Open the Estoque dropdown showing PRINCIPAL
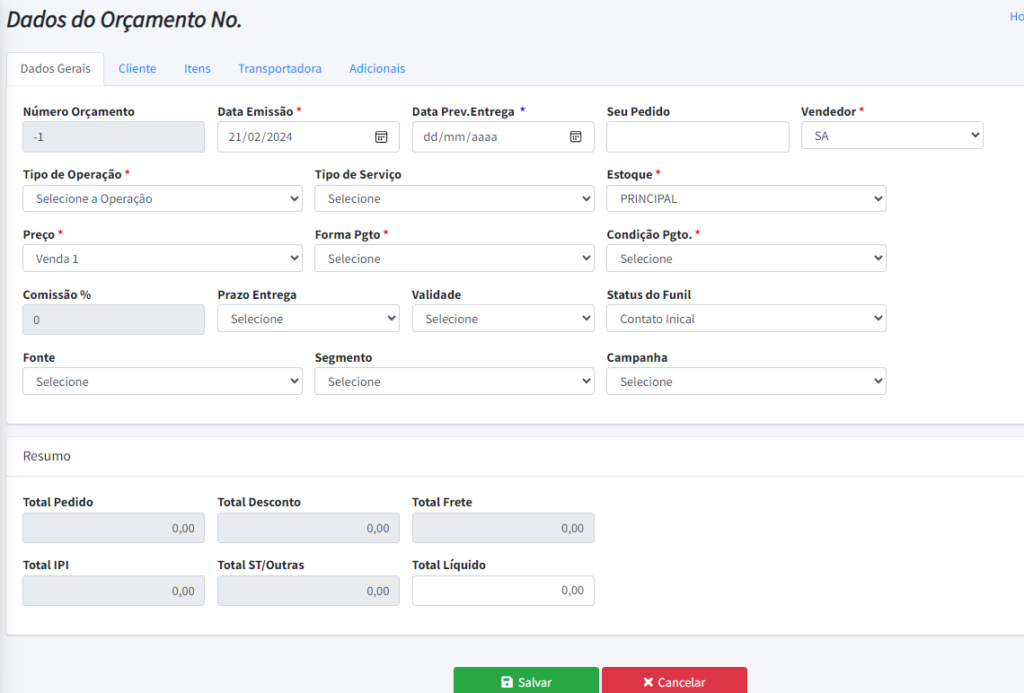Image resolution: width=1024 pixels, height=693 pixels. (746, 199)
